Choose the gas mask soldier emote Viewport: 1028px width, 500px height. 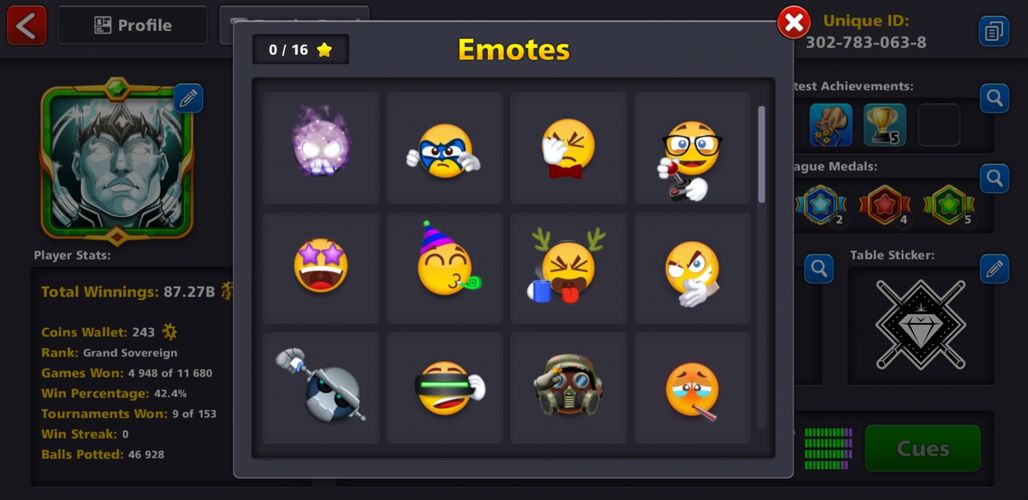pos(568,388)
